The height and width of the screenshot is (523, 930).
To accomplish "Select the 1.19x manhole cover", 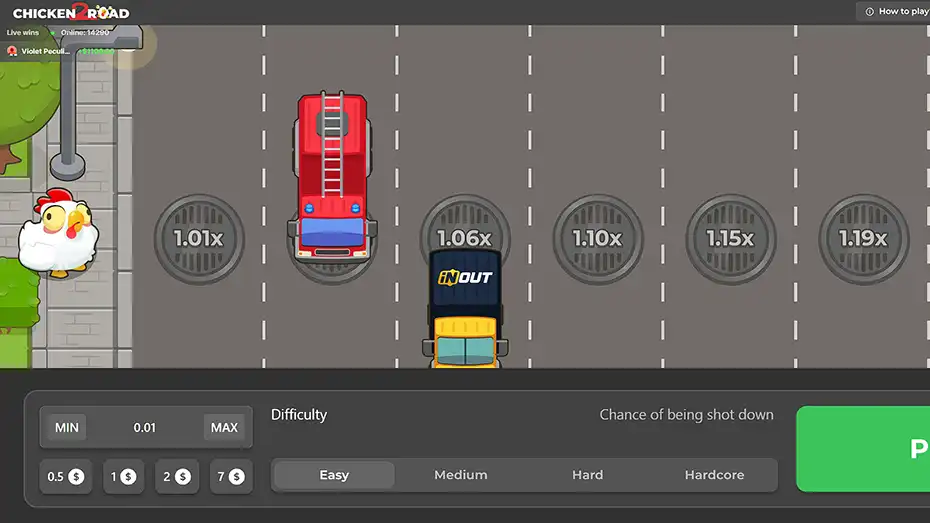I will [863, 239].
